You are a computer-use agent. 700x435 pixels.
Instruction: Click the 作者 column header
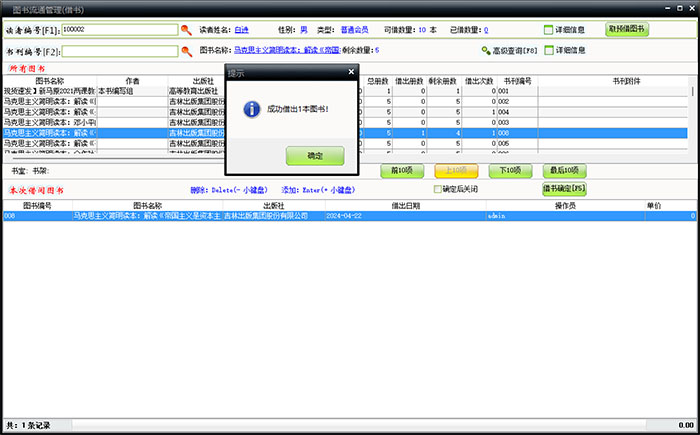click(x=132, y=81)
